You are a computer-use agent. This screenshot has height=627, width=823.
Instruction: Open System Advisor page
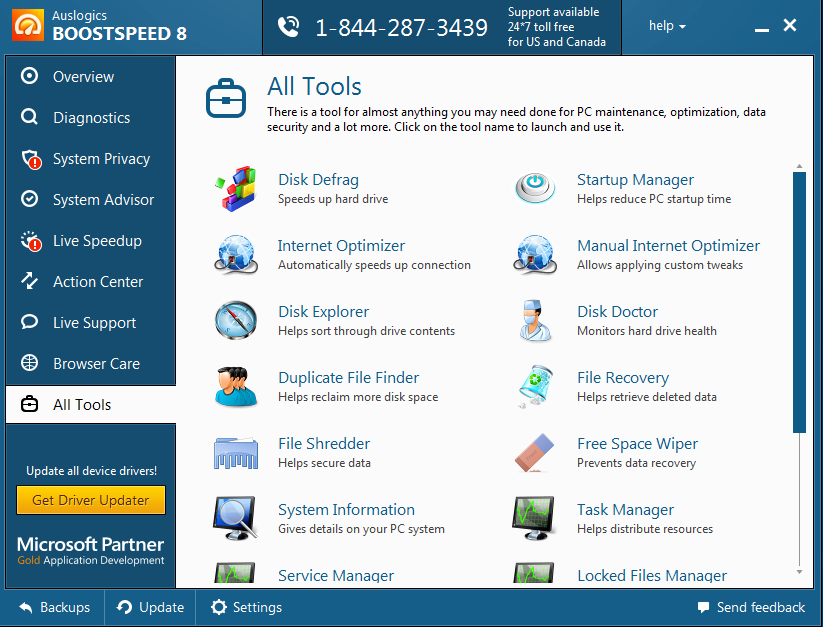point(90,199)
